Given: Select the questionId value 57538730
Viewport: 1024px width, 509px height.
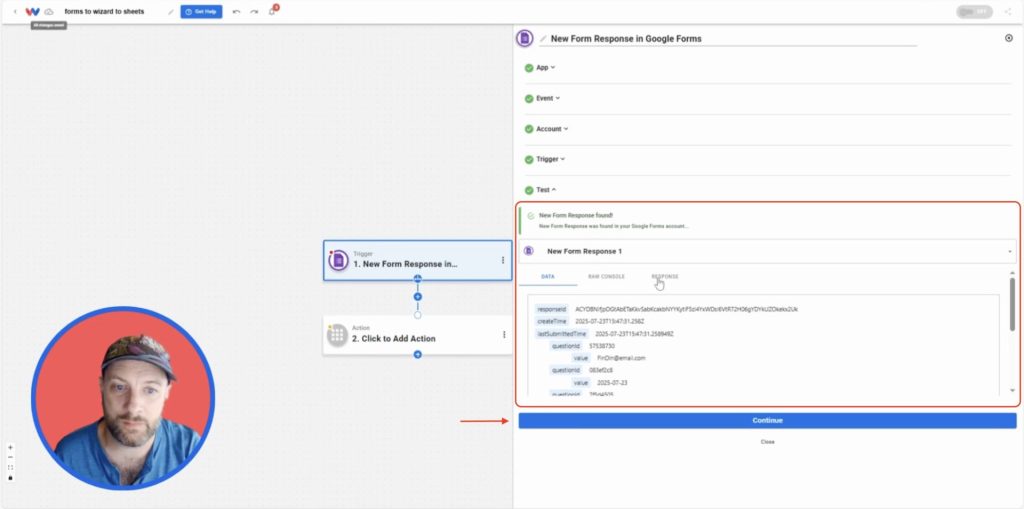Looking at the screenshot, I should point(601,346).
